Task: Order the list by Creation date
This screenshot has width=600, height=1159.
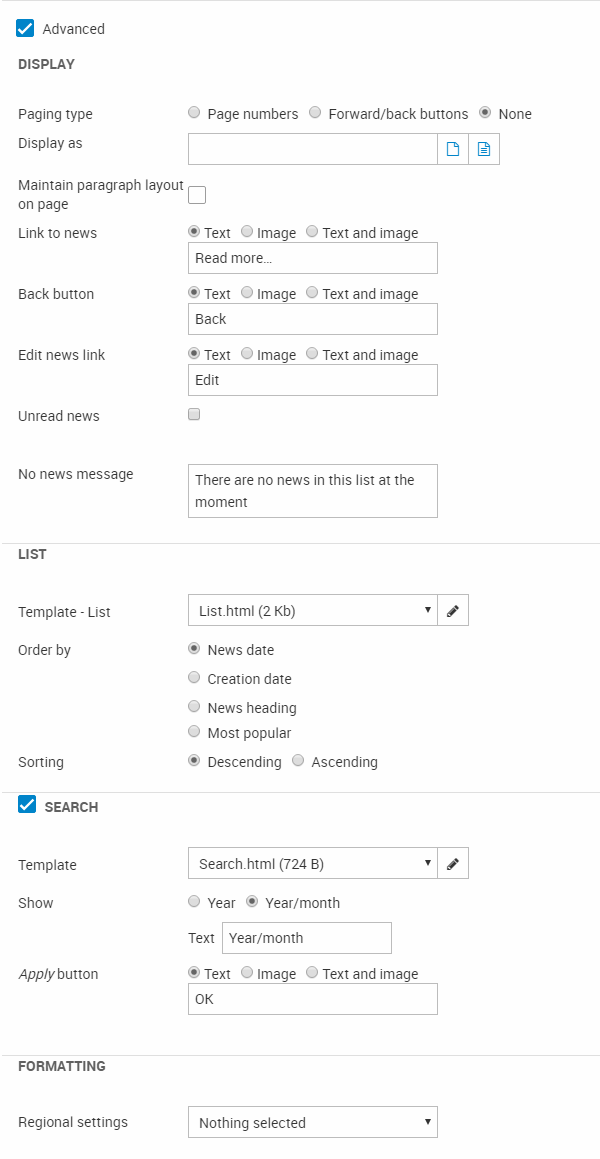Action: pos(194,678)
